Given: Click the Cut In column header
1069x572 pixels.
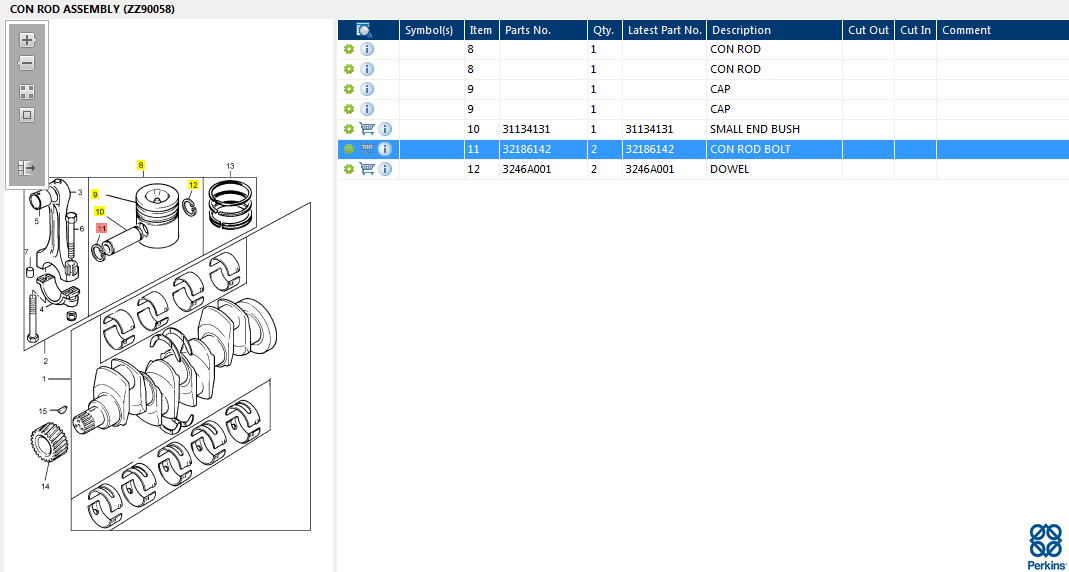Looking at the screenshot, I should pos(916,30).
